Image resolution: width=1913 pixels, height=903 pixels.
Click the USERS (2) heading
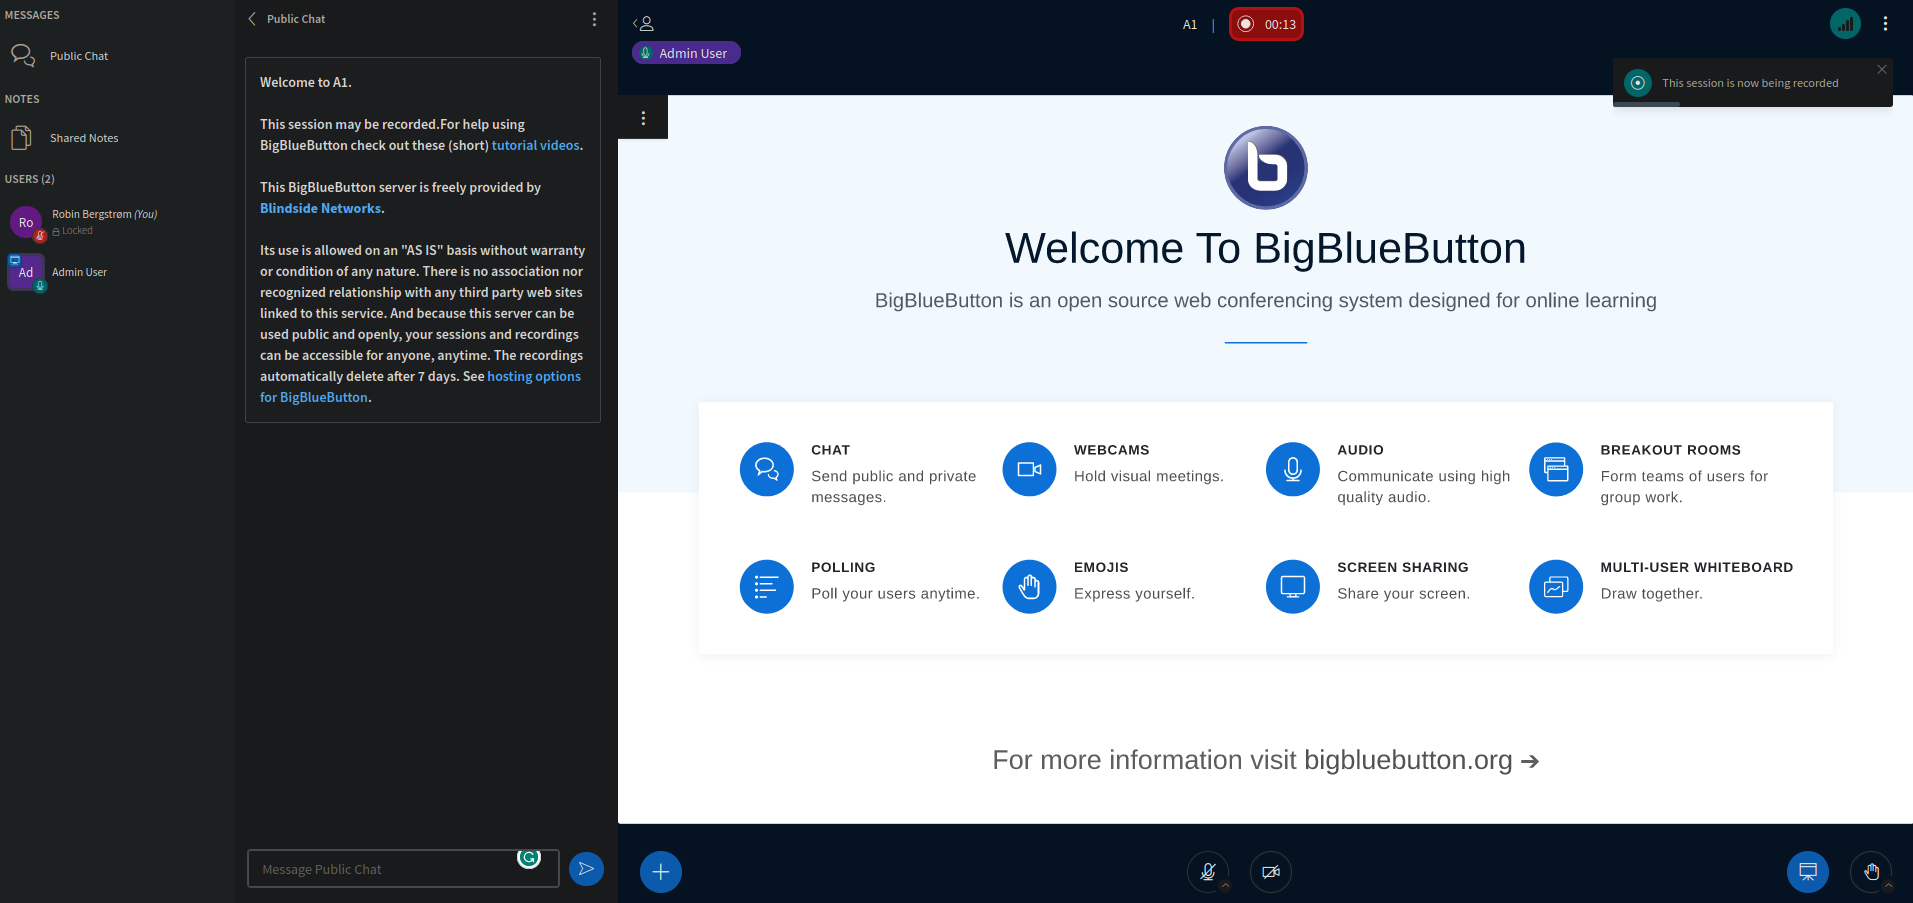[30, 179]
